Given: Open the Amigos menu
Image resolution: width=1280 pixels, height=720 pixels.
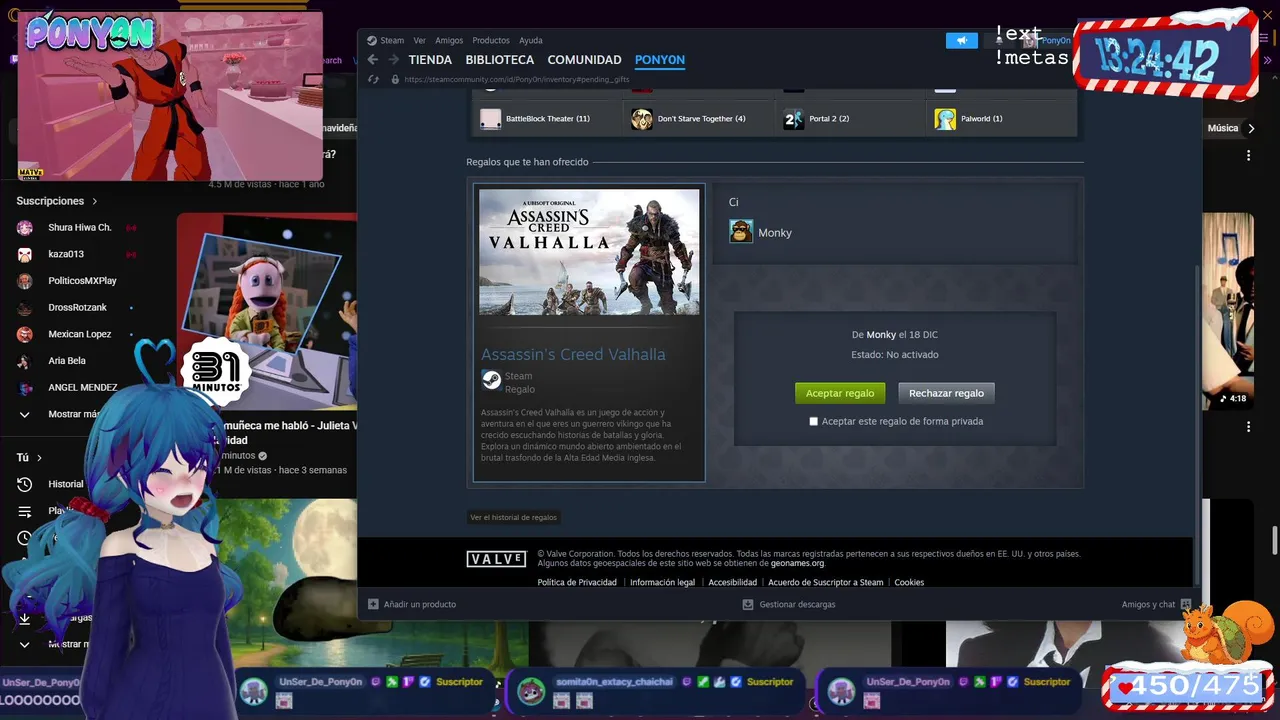Looking at the screenshot, I should pyautogui.click(x=449, y=41).
